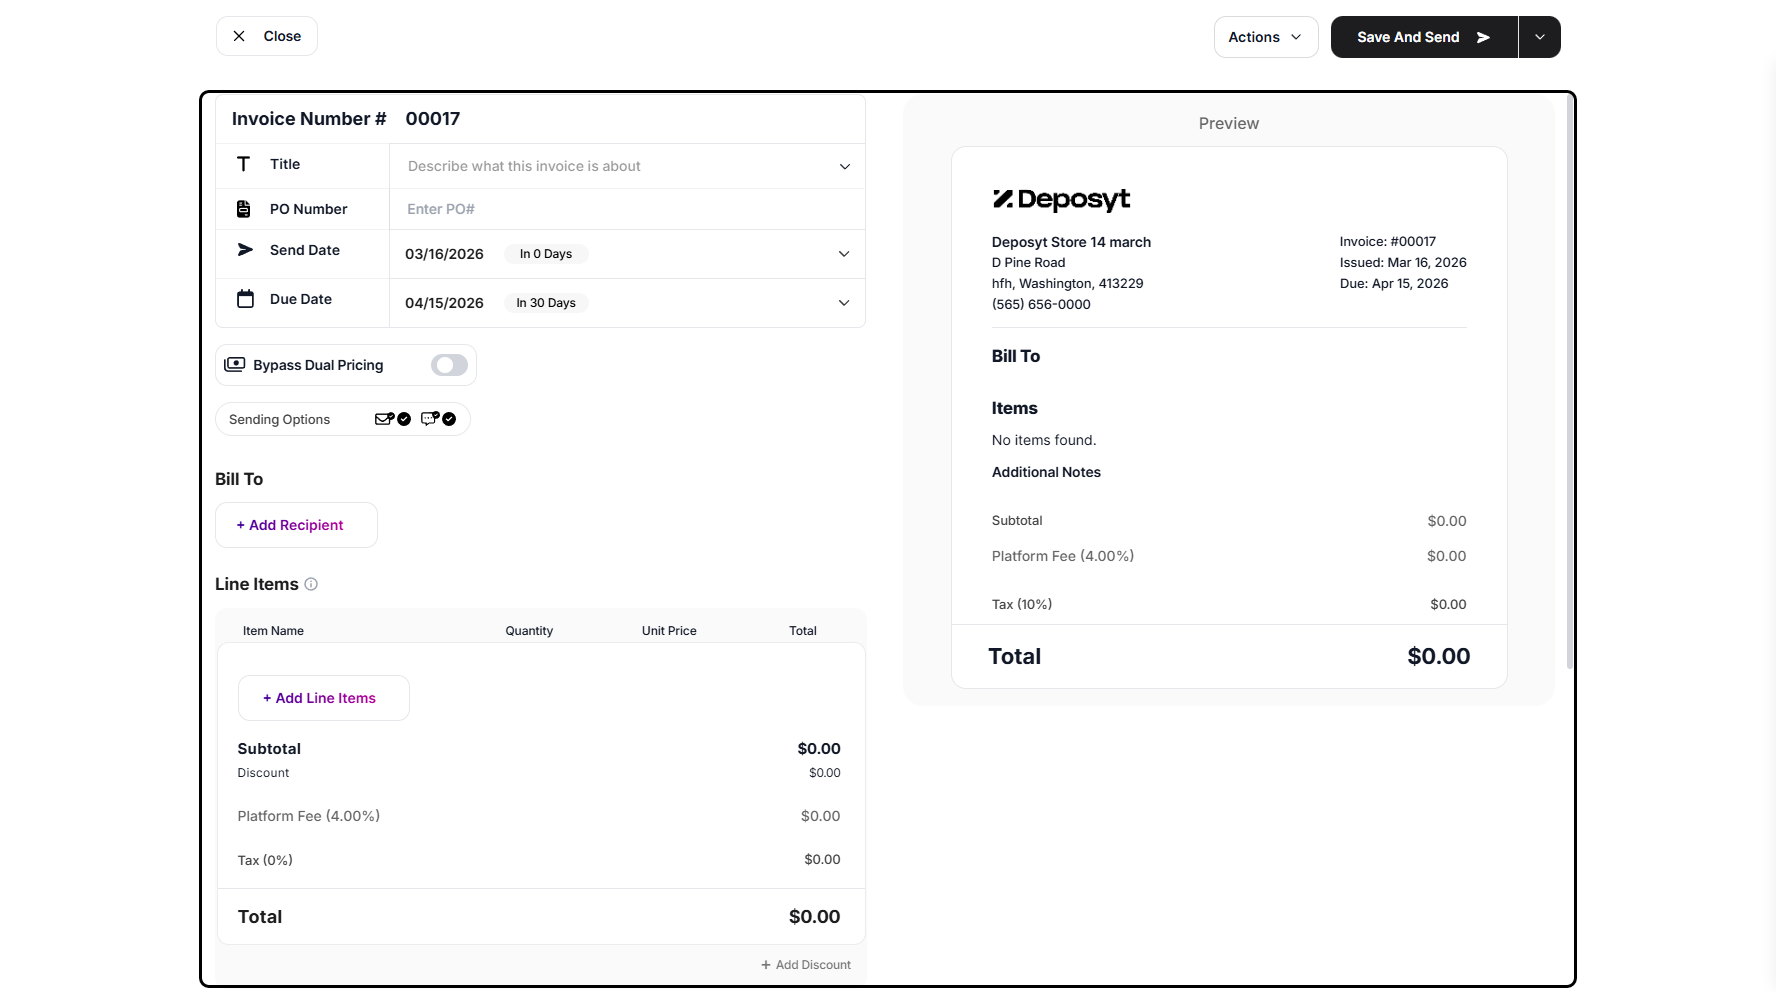Click the preview scrollbar on right edge
Image resolution: width=1776 pixels, height=992 pixels.
coord(1569,382)
